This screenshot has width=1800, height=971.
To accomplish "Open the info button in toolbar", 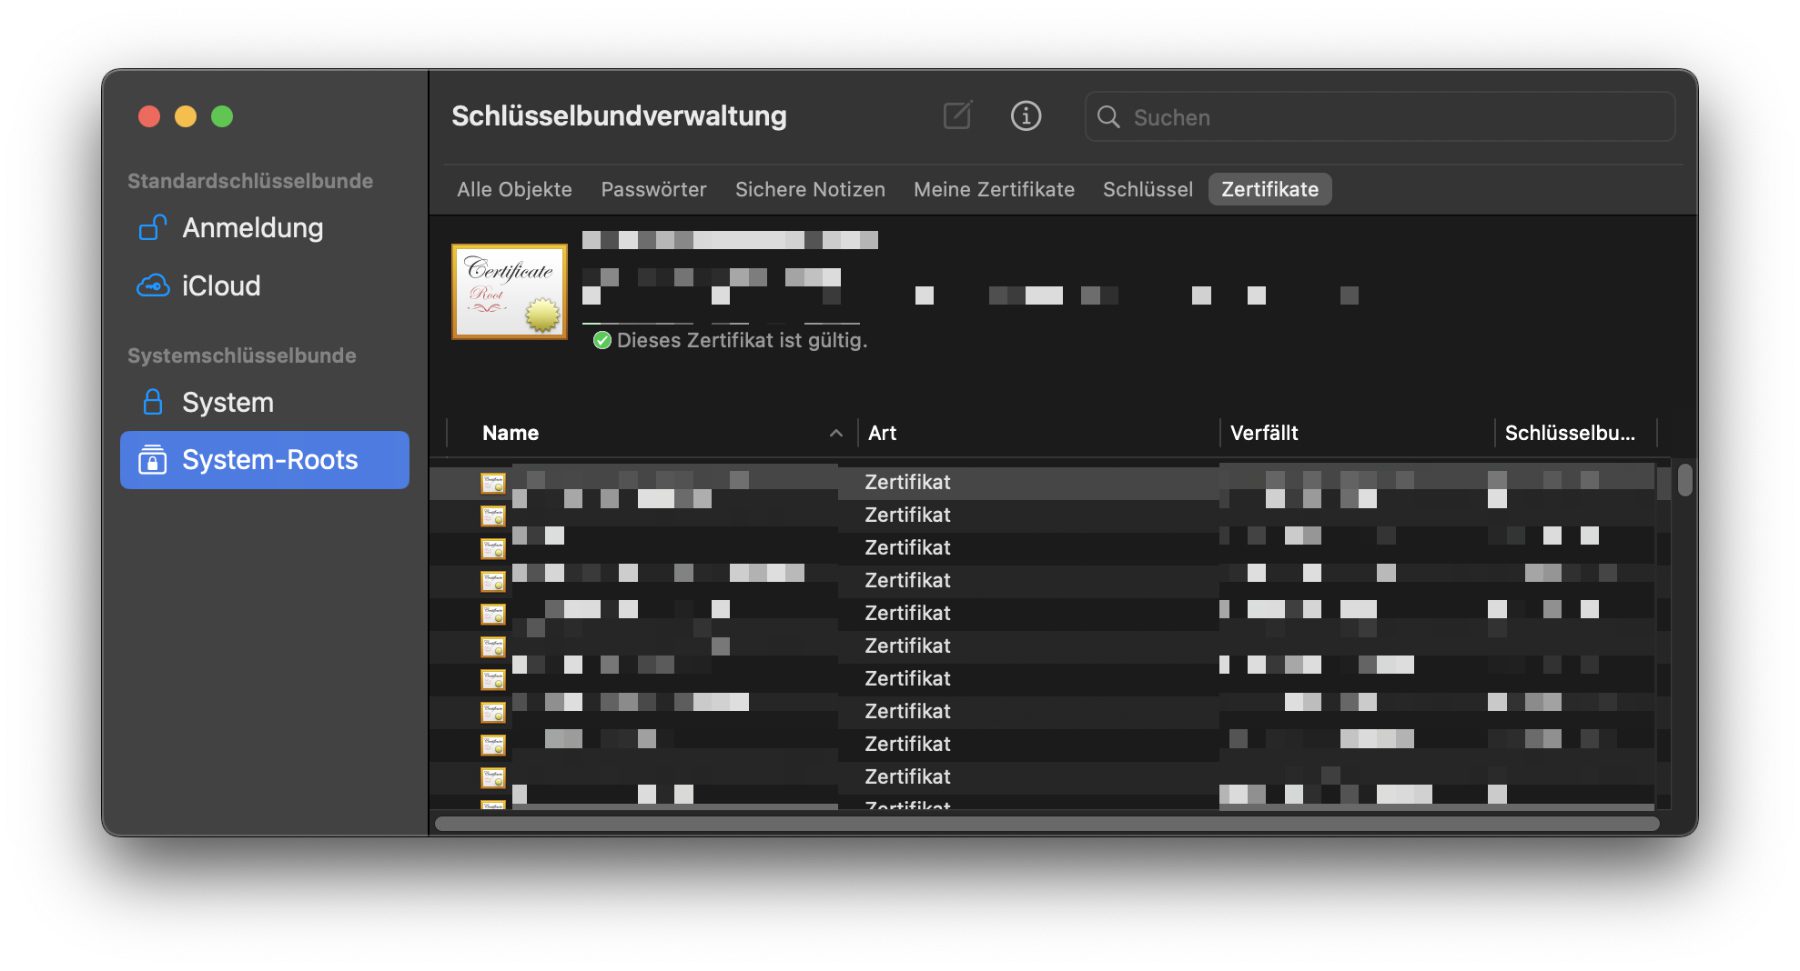I will 1025,116.
